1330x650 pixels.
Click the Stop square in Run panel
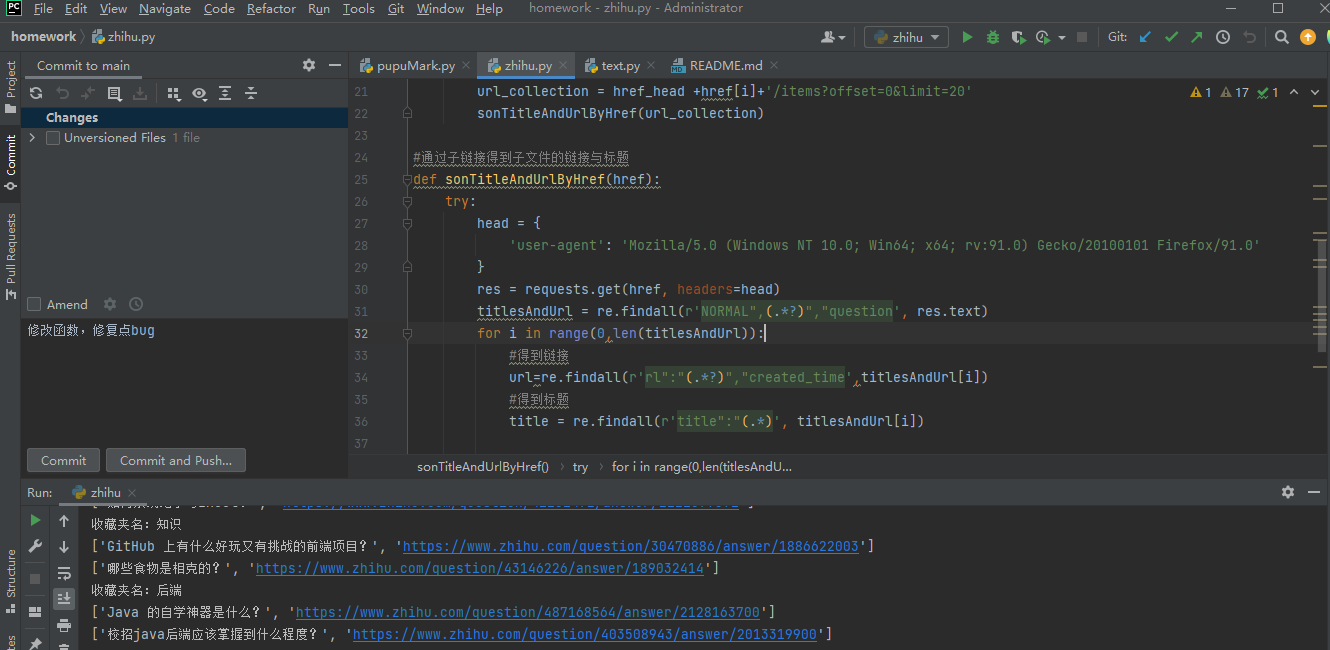click(36, 579)
